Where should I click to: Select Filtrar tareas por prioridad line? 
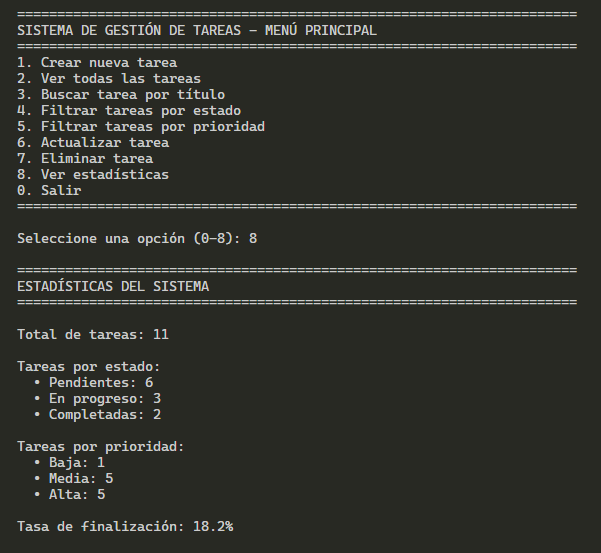(141, 126)
